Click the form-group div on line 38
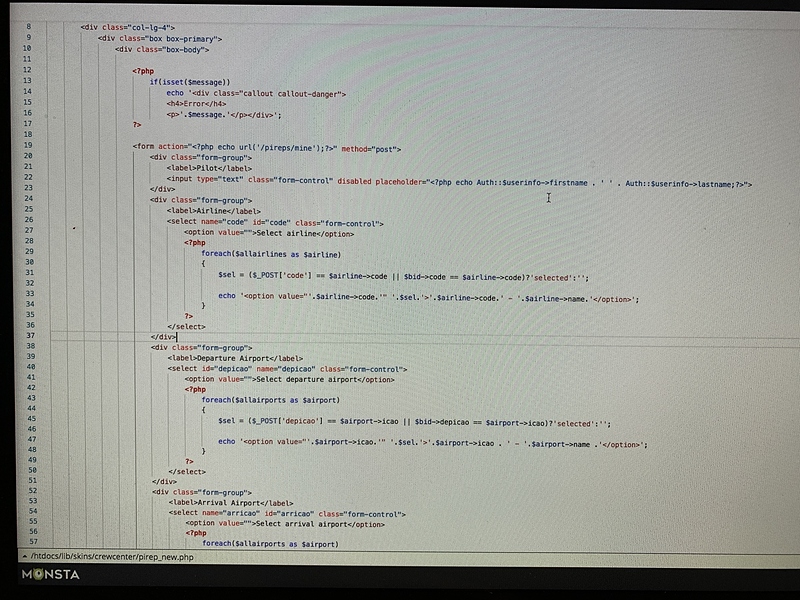Screen dimensions: 800x600 pos(202,347)
